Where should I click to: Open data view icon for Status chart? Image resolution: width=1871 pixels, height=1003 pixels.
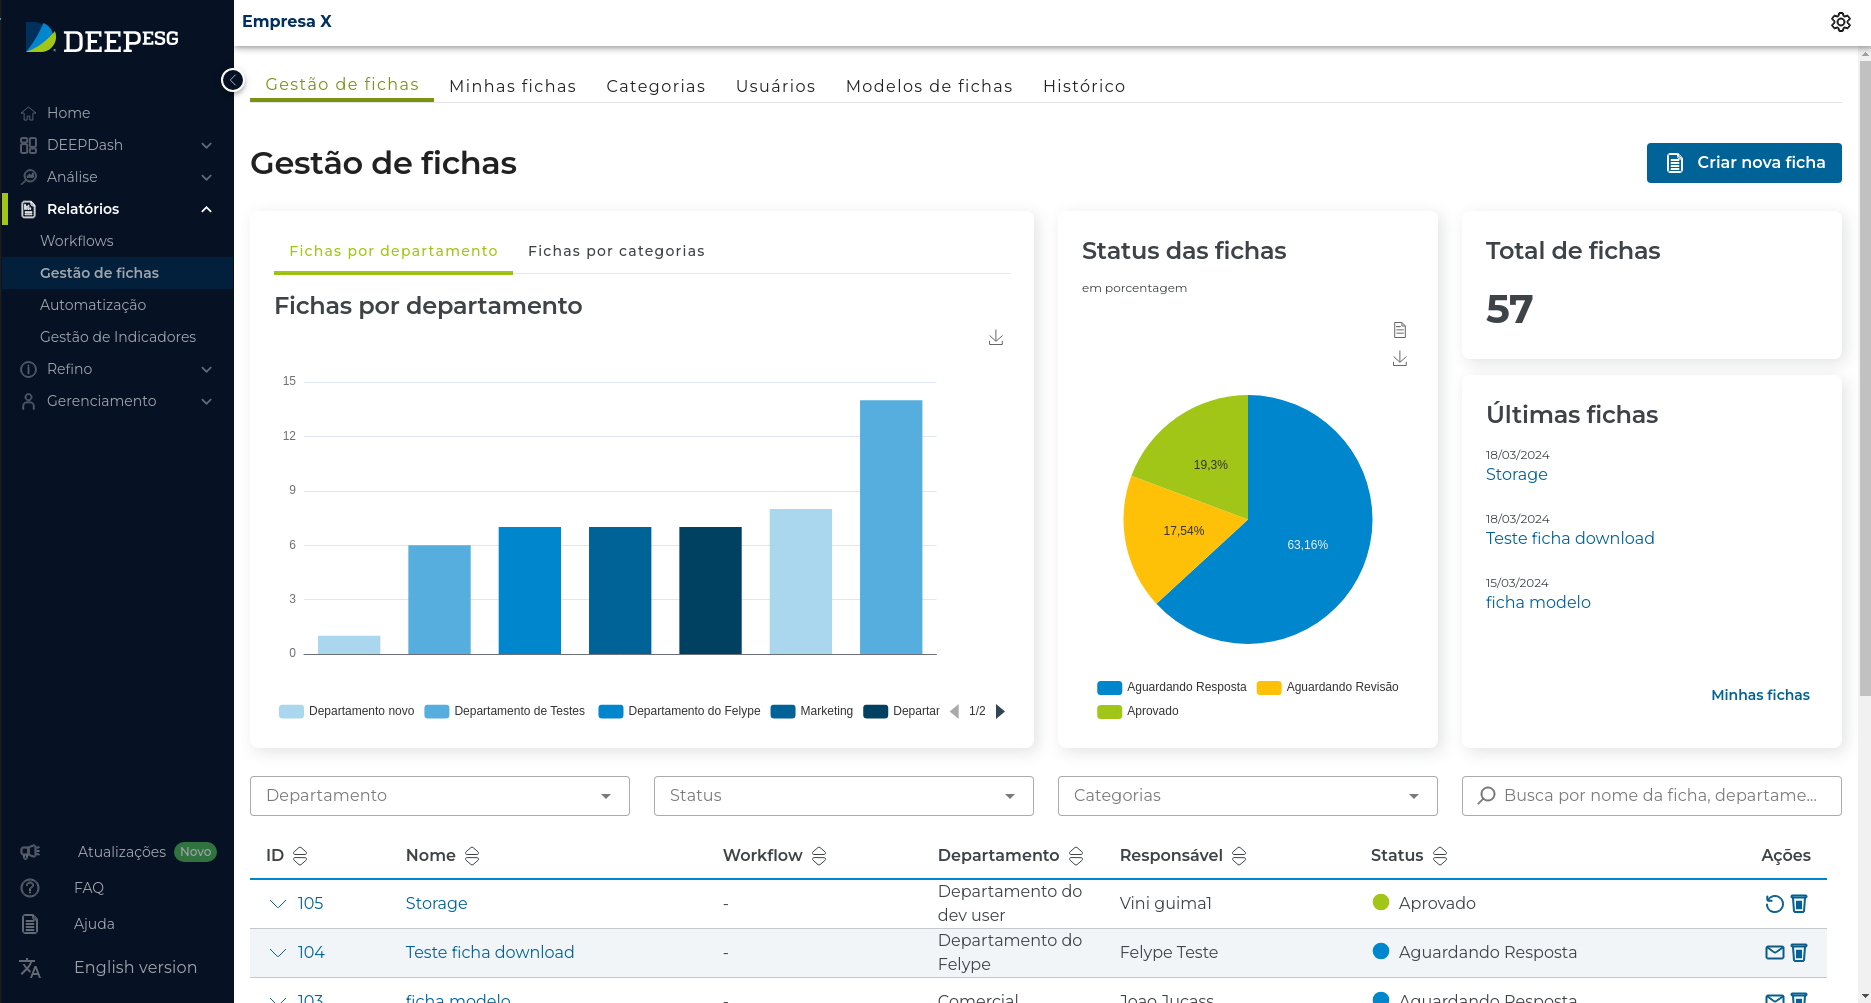tap(1399, 330)
